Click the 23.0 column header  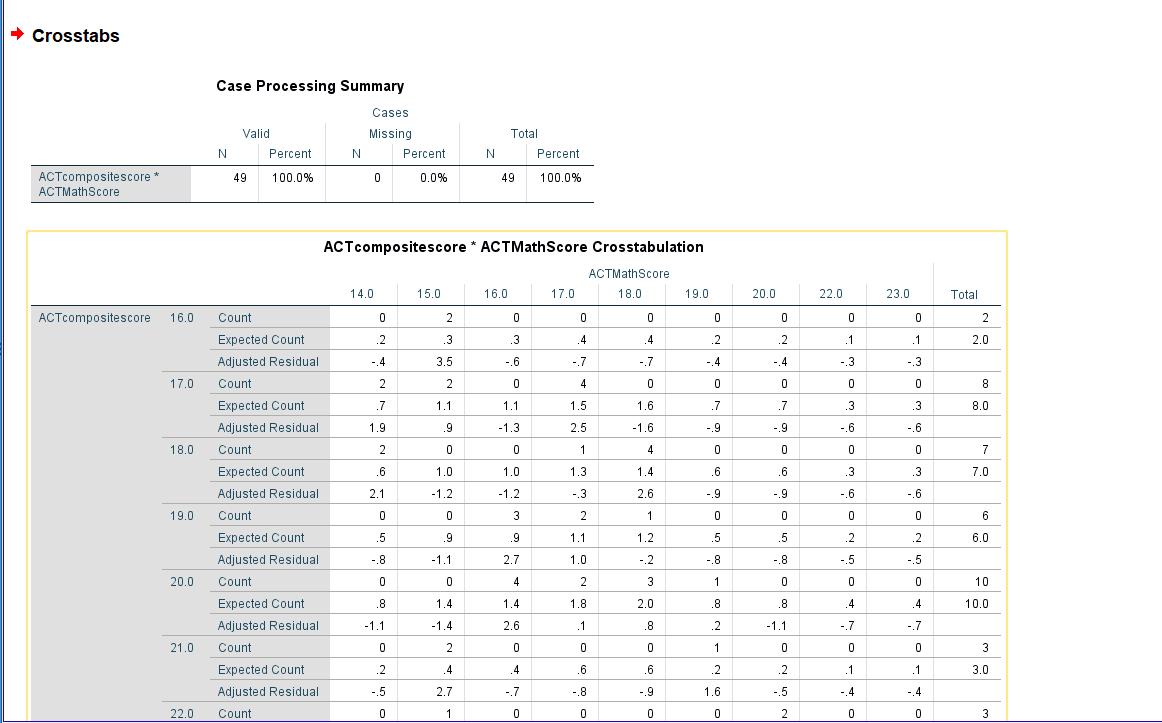[x=897, y=293]
